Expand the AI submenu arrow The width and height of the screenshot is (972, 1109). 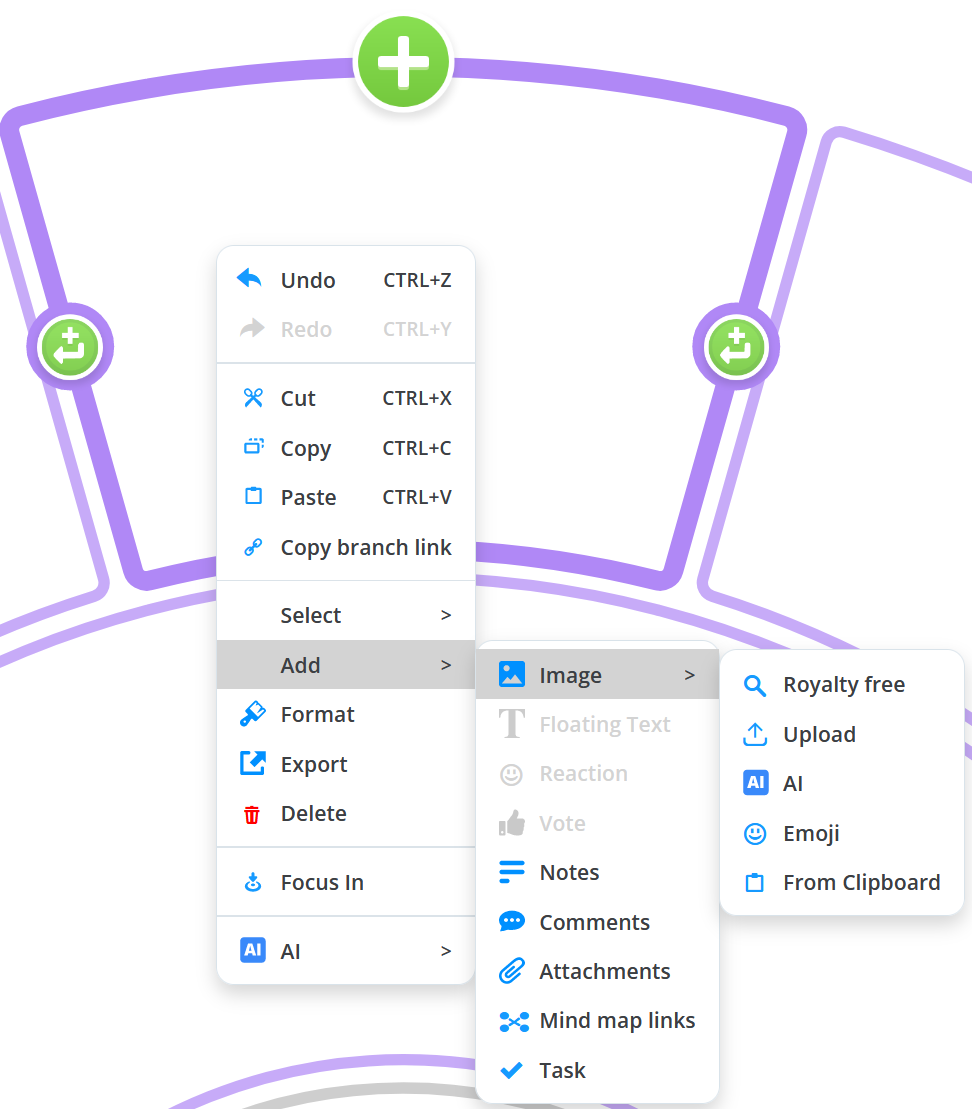(446, 951)
